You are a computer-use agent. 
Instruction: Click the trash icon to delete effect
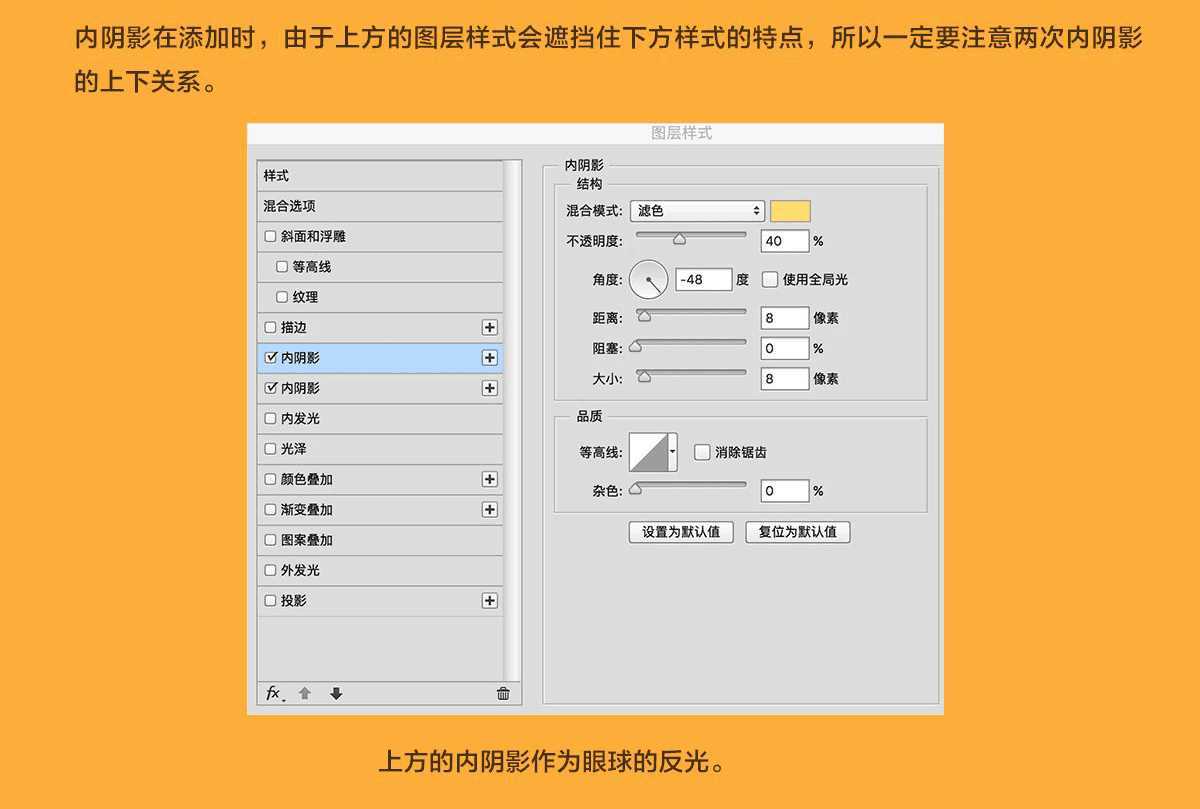[x=503, y=693]
